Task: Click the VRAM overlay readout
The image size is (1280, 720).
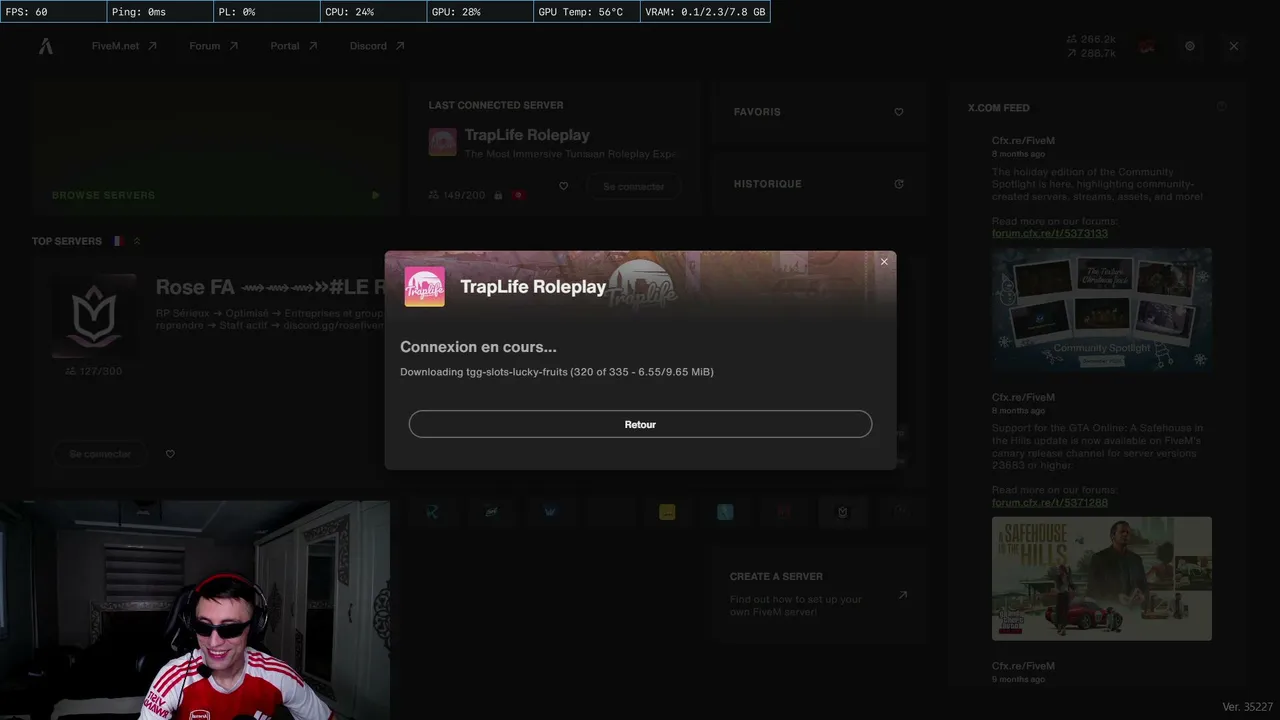Action: (x=705, y=12)
